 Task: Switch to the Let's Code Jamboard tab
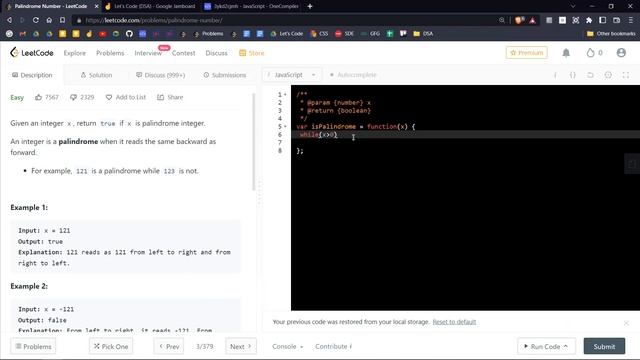(x=151, y=6)
